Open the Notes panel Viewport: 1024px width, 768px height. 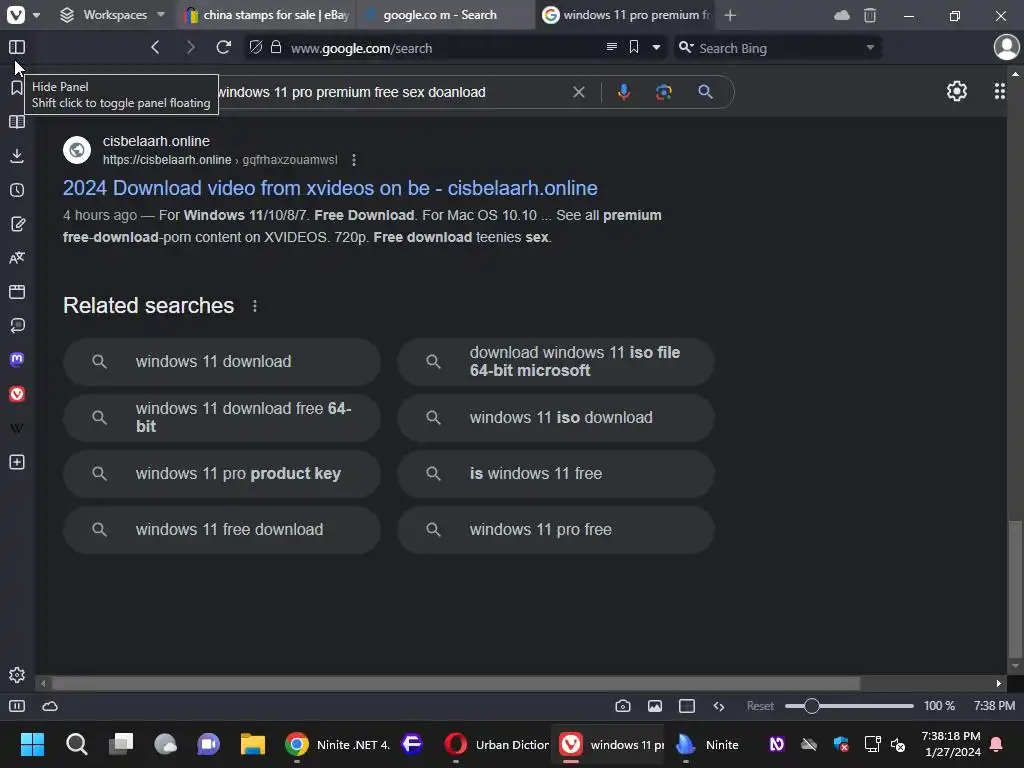[x=17, y=224]
